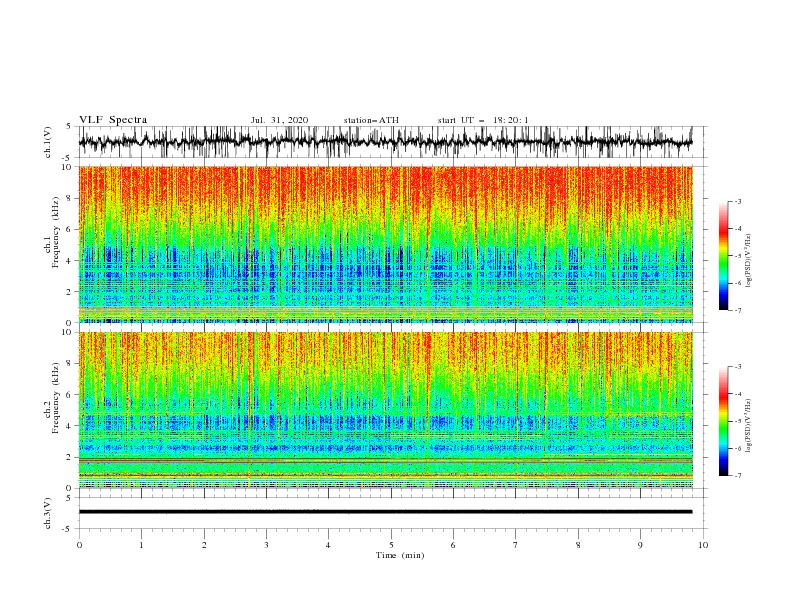Screen dimensions: 792x612
Task: Click the ch.2 "Frequency (kHz)" axis label
Action: 56,398
